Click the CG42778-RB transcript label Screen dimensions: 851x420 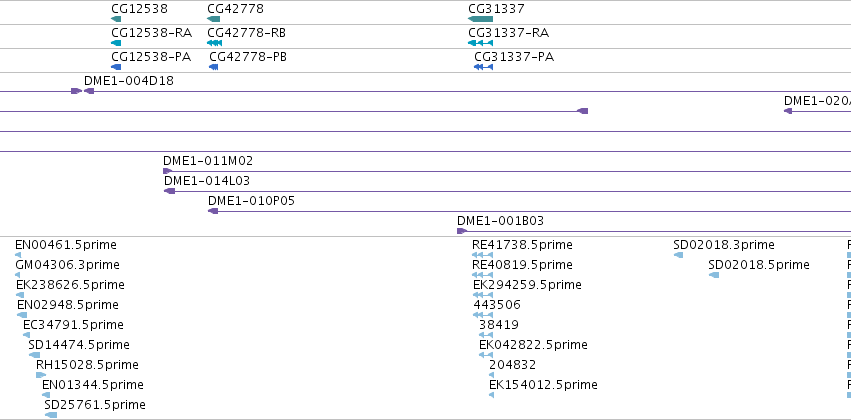click(x=246, y=33)
